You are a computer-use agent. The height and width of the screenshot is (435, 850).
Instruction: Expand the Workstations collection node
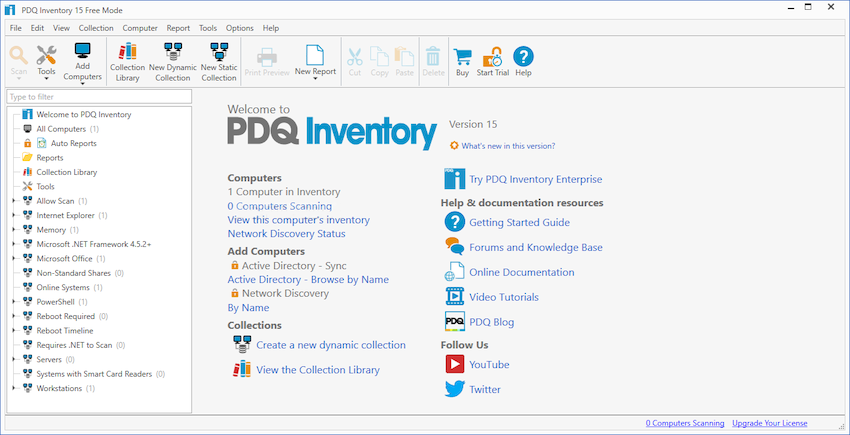pyautogui.click(x=14, y=388)
